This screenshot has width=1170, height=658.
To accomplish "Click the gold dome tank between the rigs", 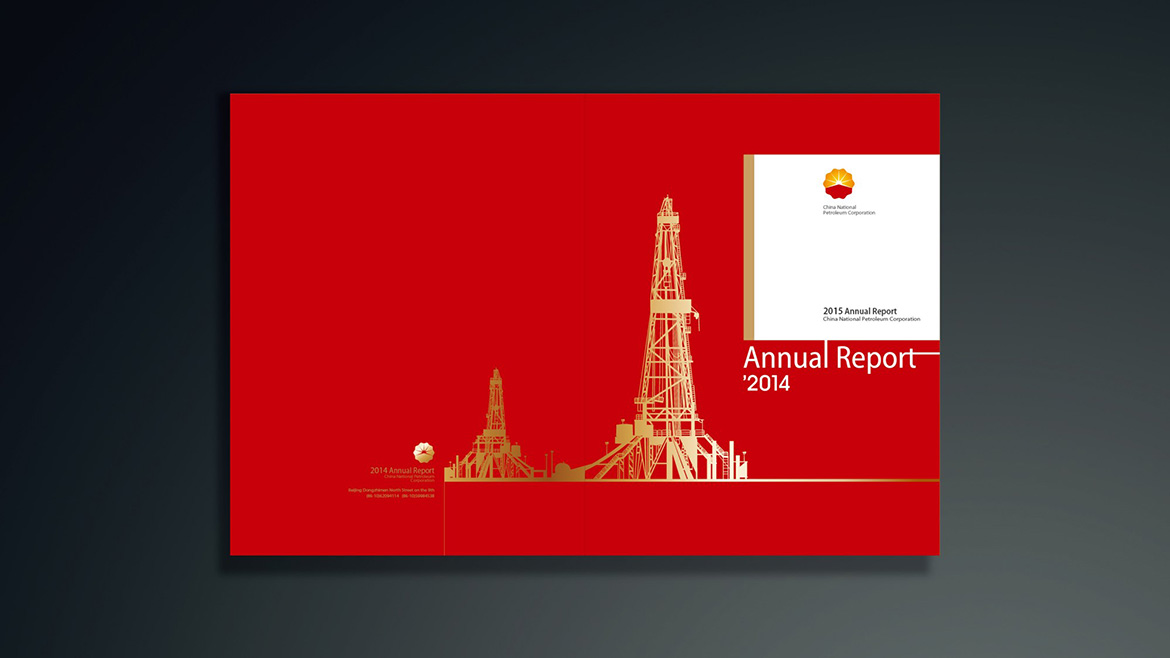I will click(562, 470).
